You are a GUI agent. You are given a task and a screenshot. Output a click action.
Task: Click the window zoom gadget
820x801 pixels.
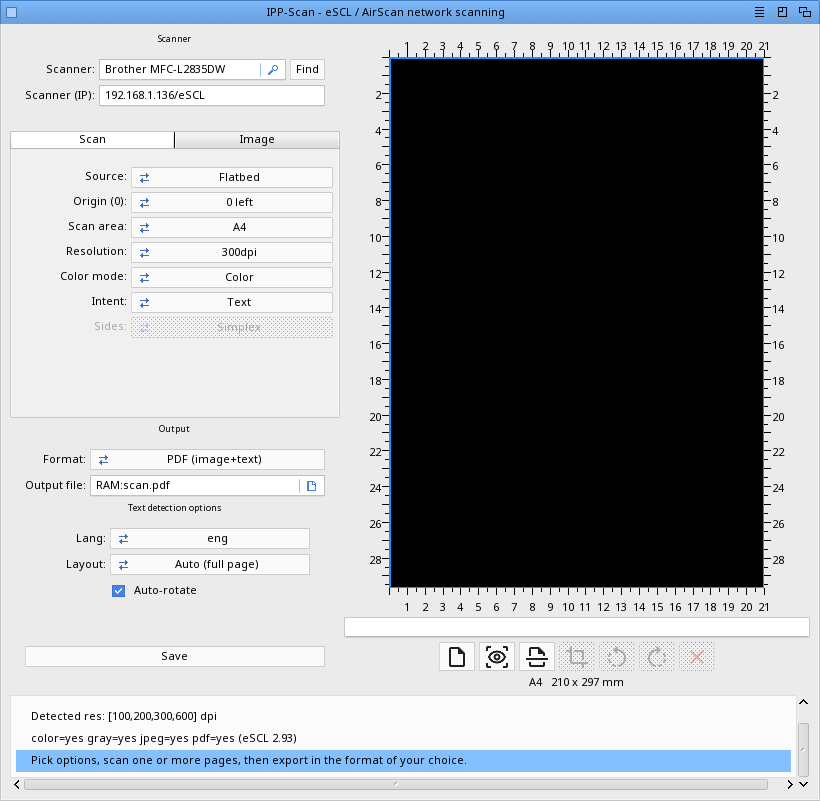pyautogui.click(x=782, y=12)
